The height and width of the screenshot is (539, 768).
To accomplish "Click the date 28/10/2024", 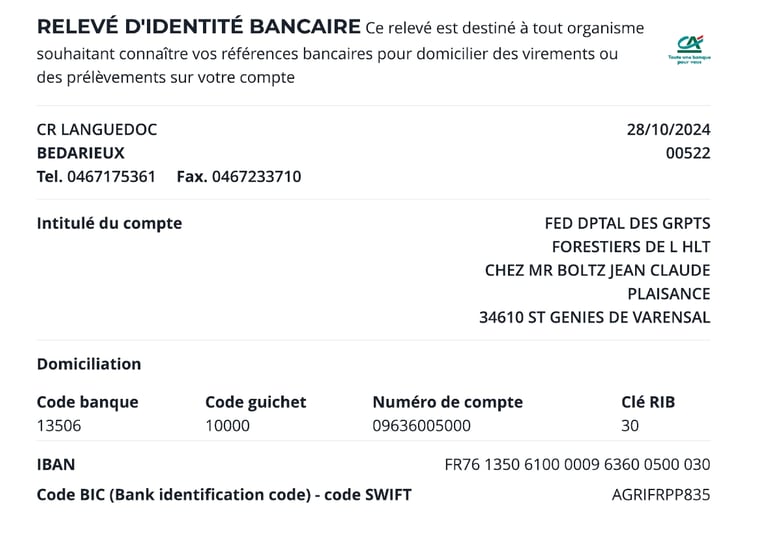I will click(x=669, y=130).
